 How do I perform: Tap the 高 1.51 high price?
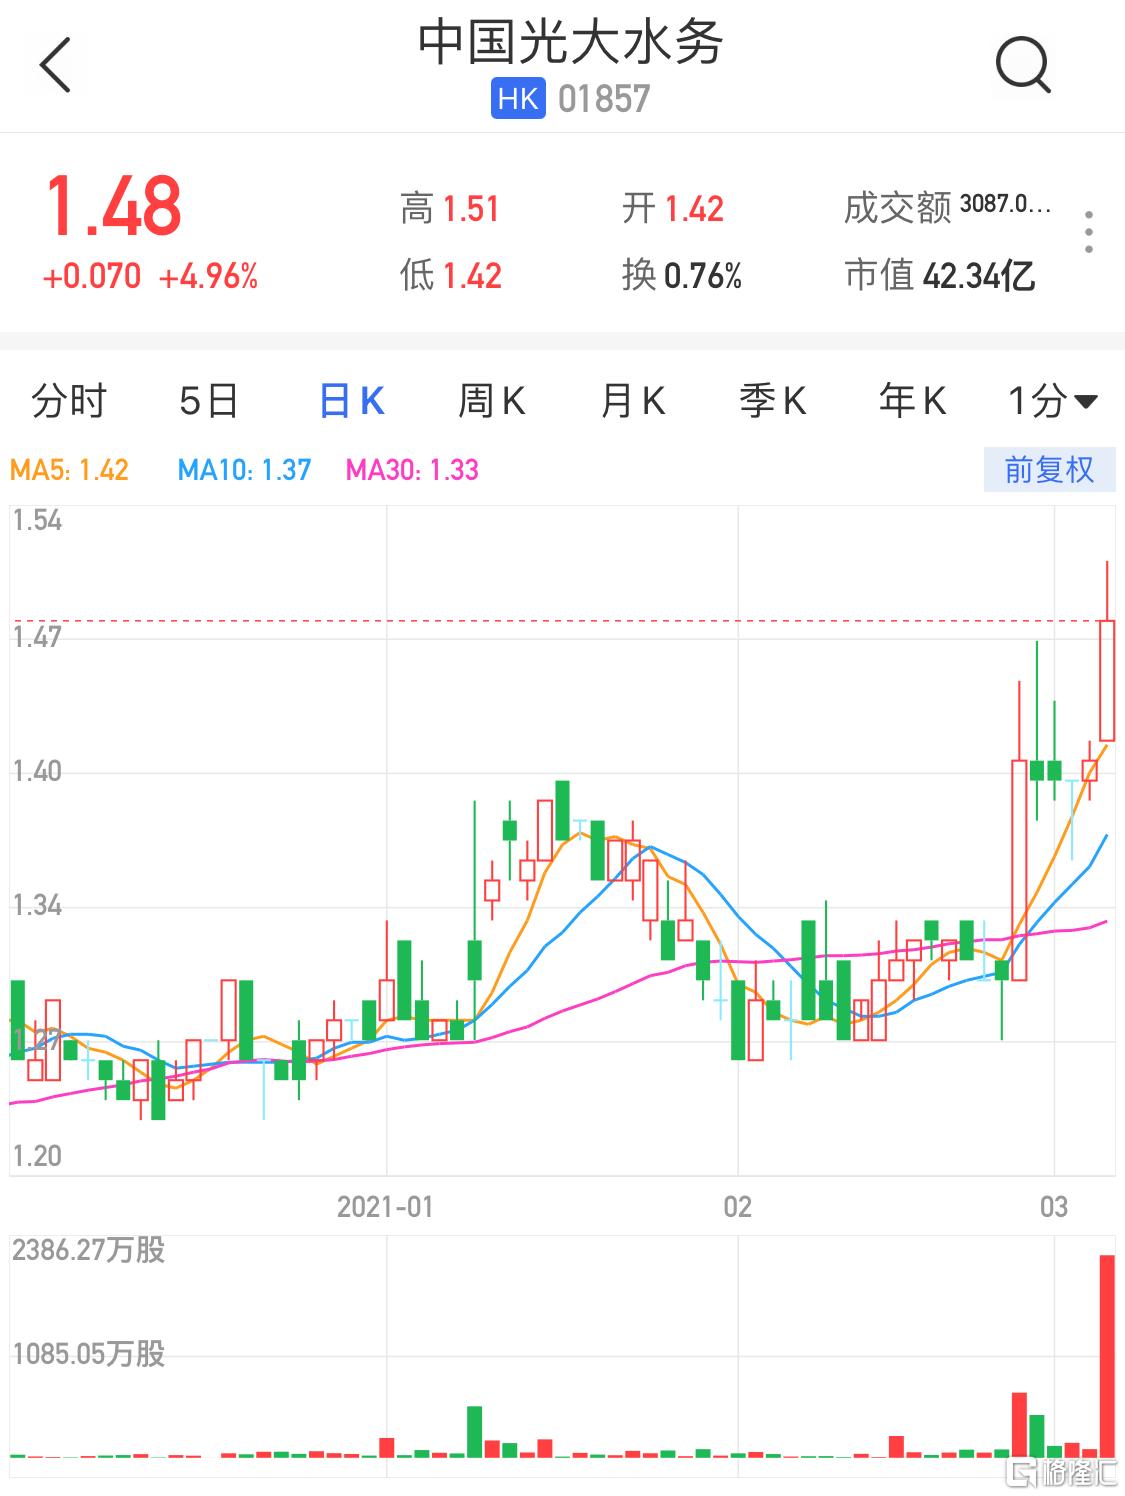click(x=450, y=209)
